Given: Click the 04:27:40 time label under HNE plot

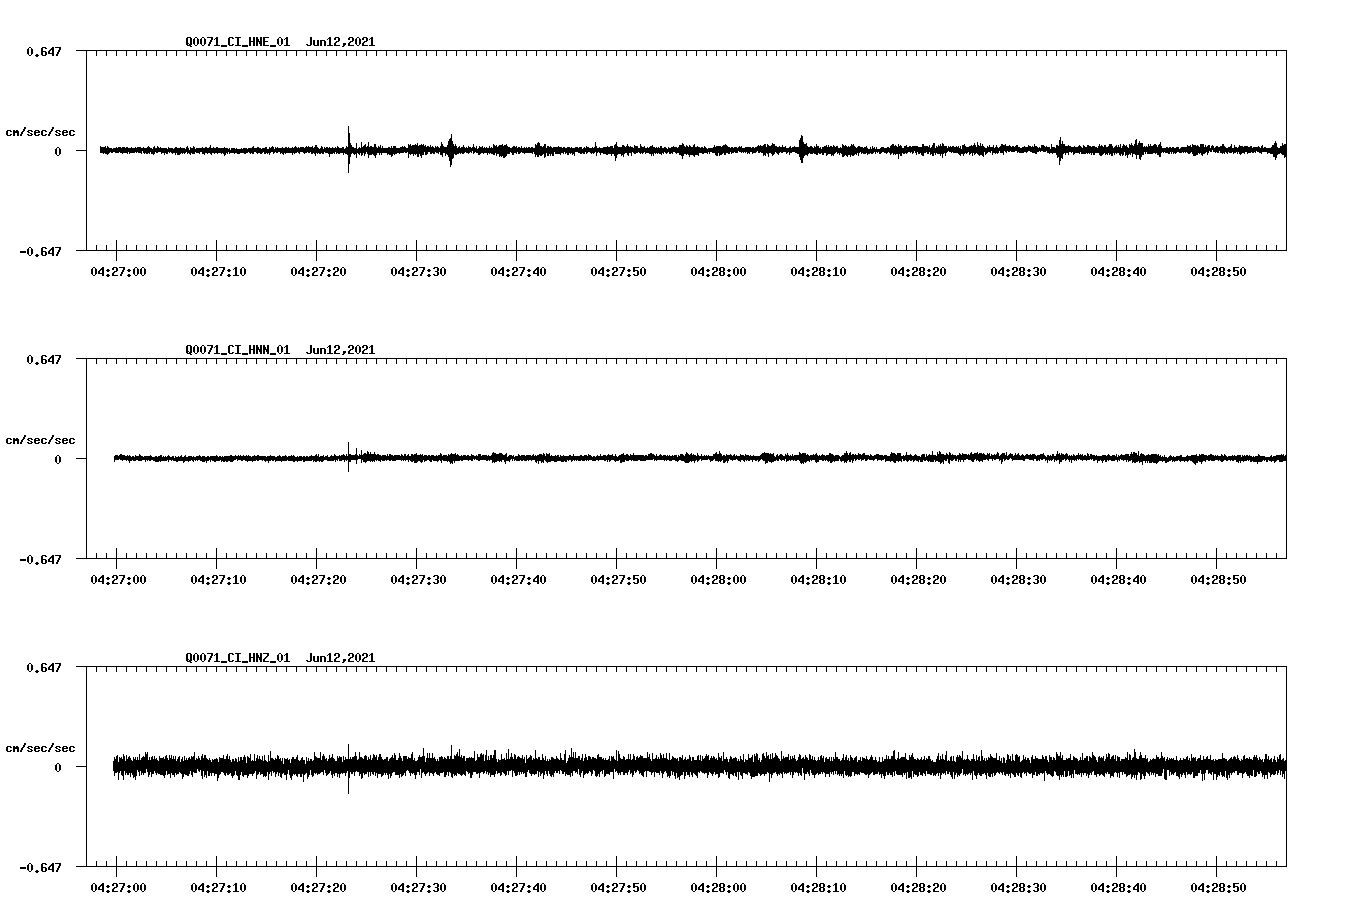Looking at the screenshot, I should [518, 272].
